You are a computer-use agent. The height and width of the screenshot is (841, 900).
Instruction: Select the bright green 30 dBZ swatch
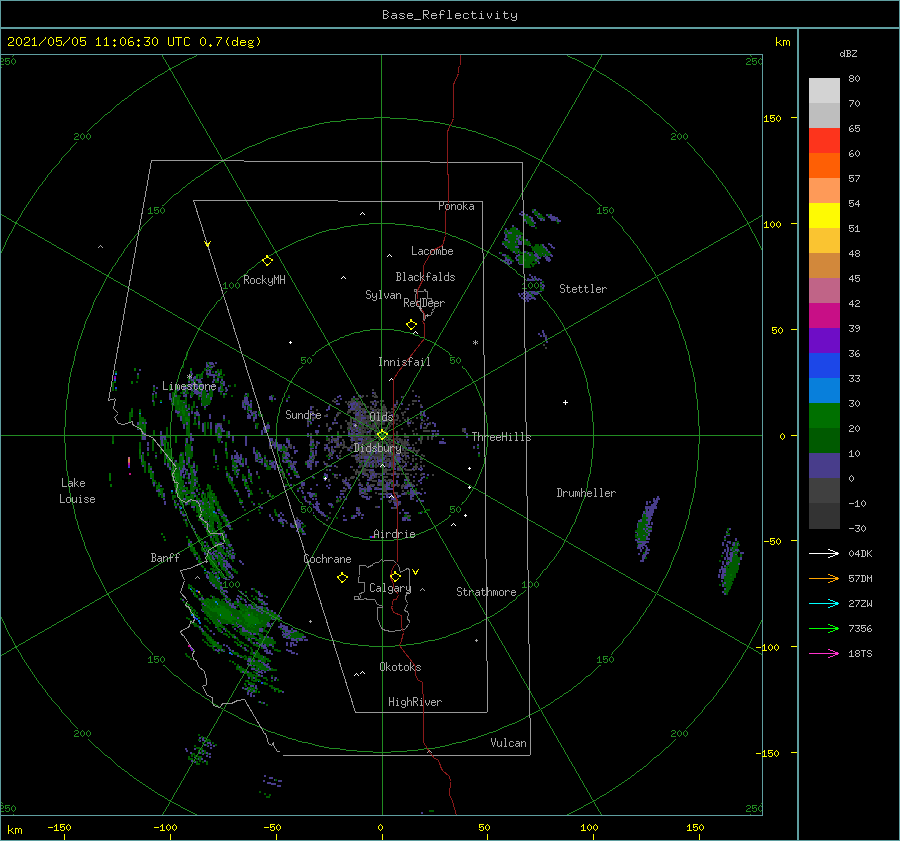point(824,416)
